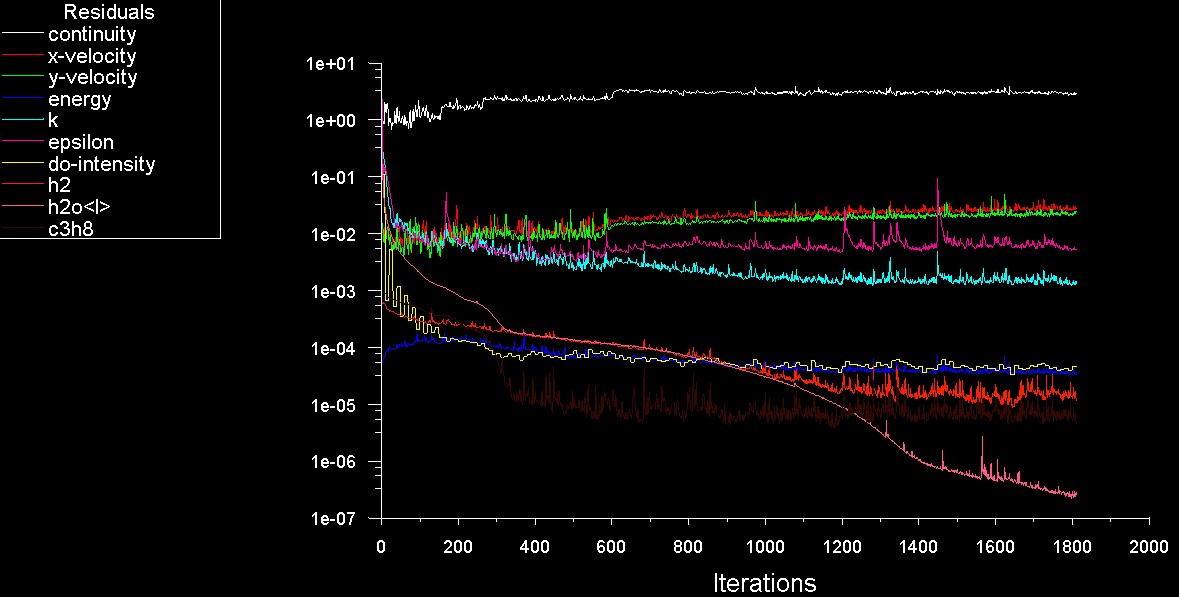Click the 2000 x-axis tick label
Image resolution: width=1179 pixels, height=597 pixels.
pos(1148,548)
